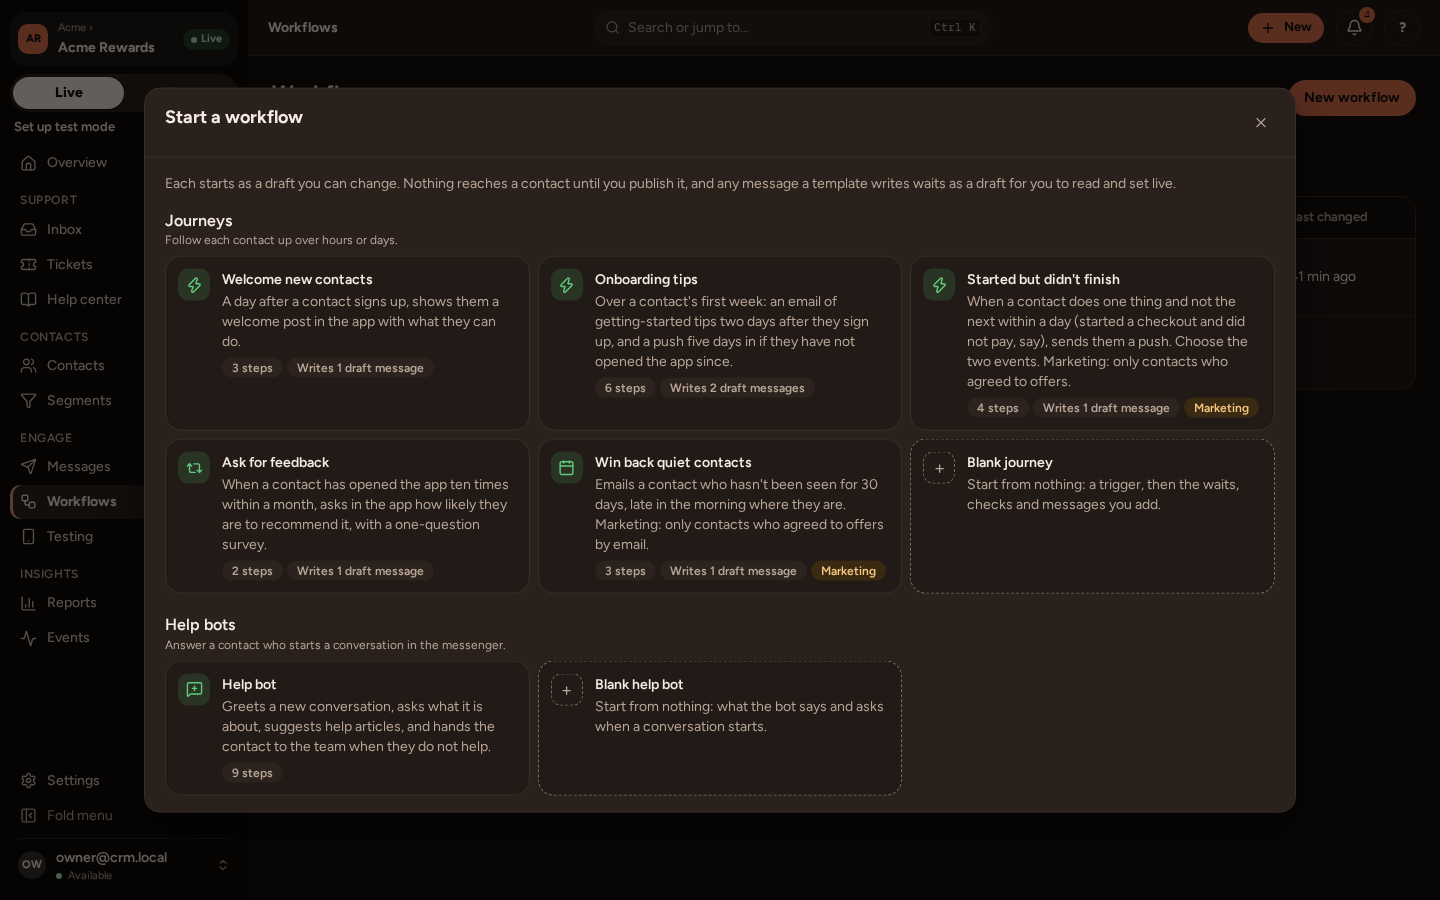
Task: Click the "6 steps" badge on Onboarding tips
Action: click(x=625, y=389)
